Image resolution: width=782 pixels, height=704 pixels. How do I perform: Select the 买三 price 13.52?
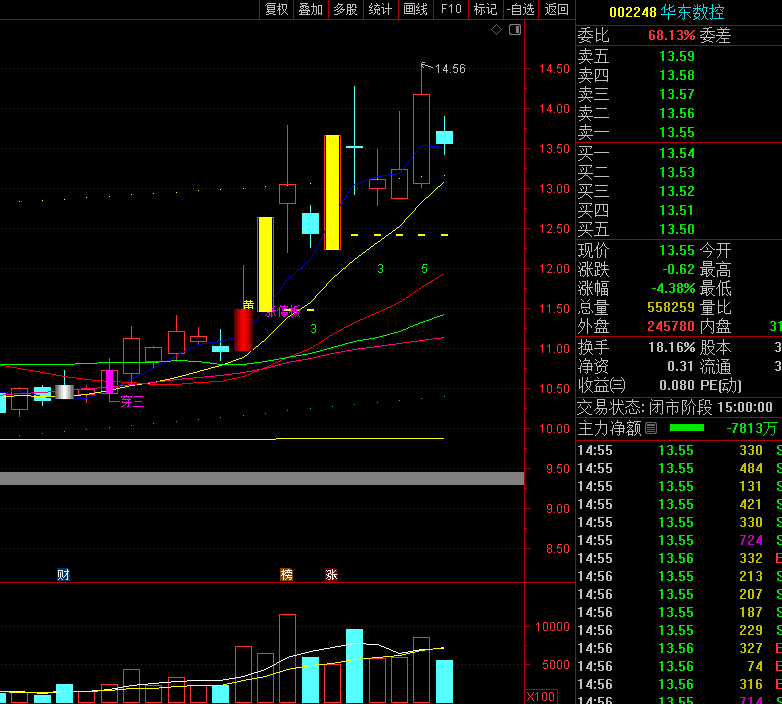point(677,191)
